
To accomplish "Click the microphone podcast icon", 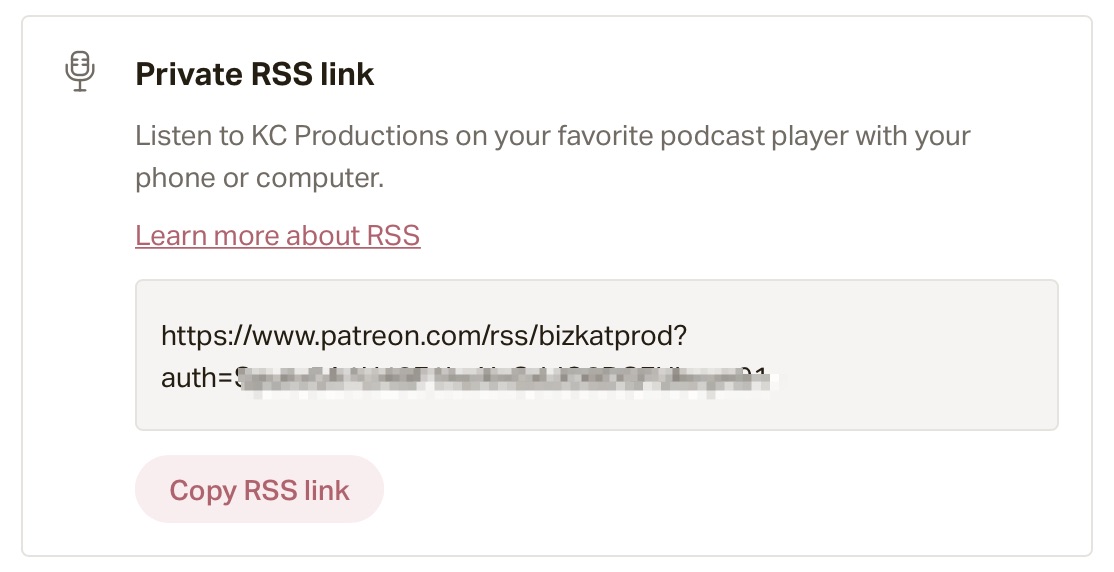I will point(79,73).
